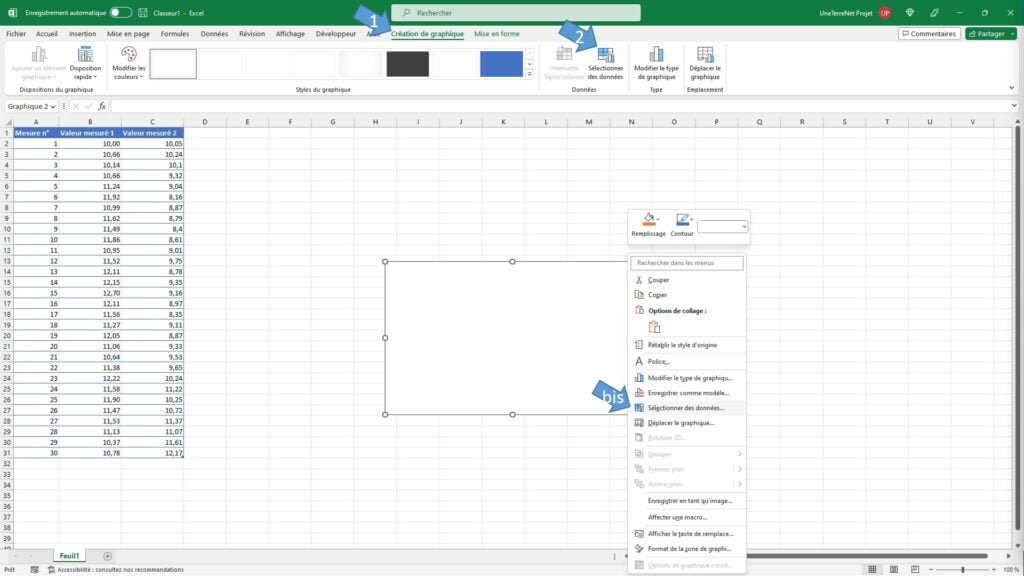Click the Excel logo in the title bar
This screenshot has width=1024, height=576.
click(12, 12)
